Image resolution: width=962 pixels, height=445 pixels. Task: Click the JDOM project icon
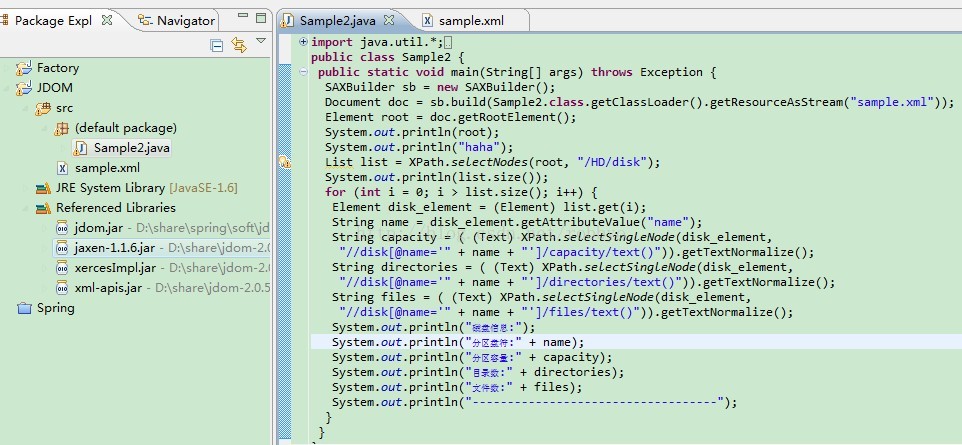[24, 88]
